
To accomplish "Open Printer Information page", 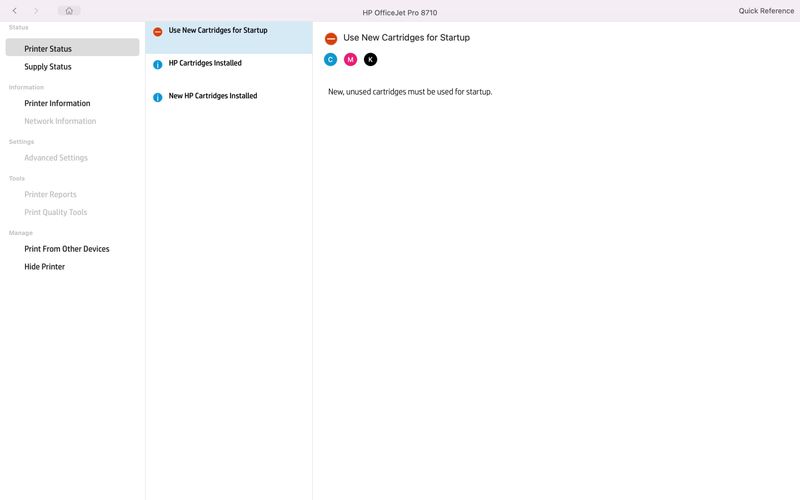I will (57, 103).
